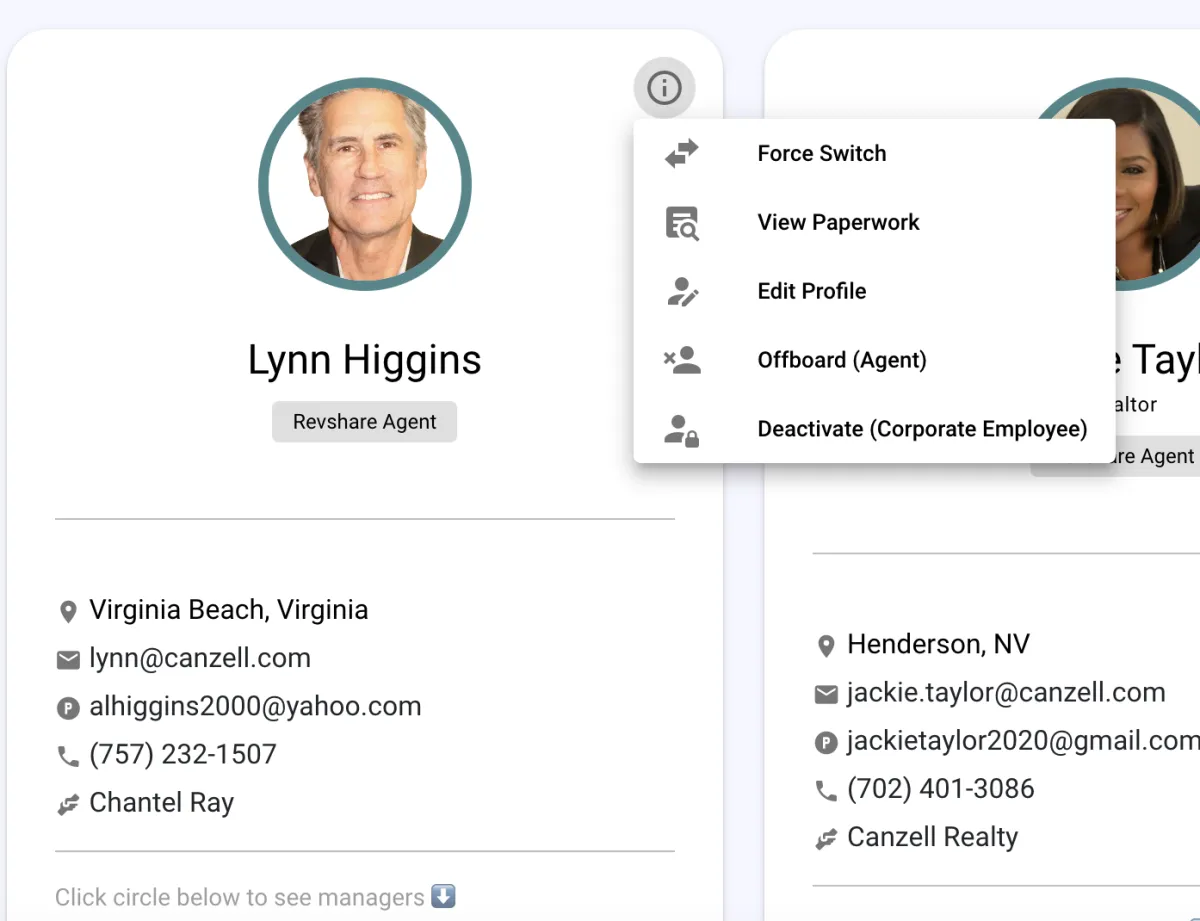Open email link lynn@canzell.com
1200x921 pixels.
pos(200,658)
